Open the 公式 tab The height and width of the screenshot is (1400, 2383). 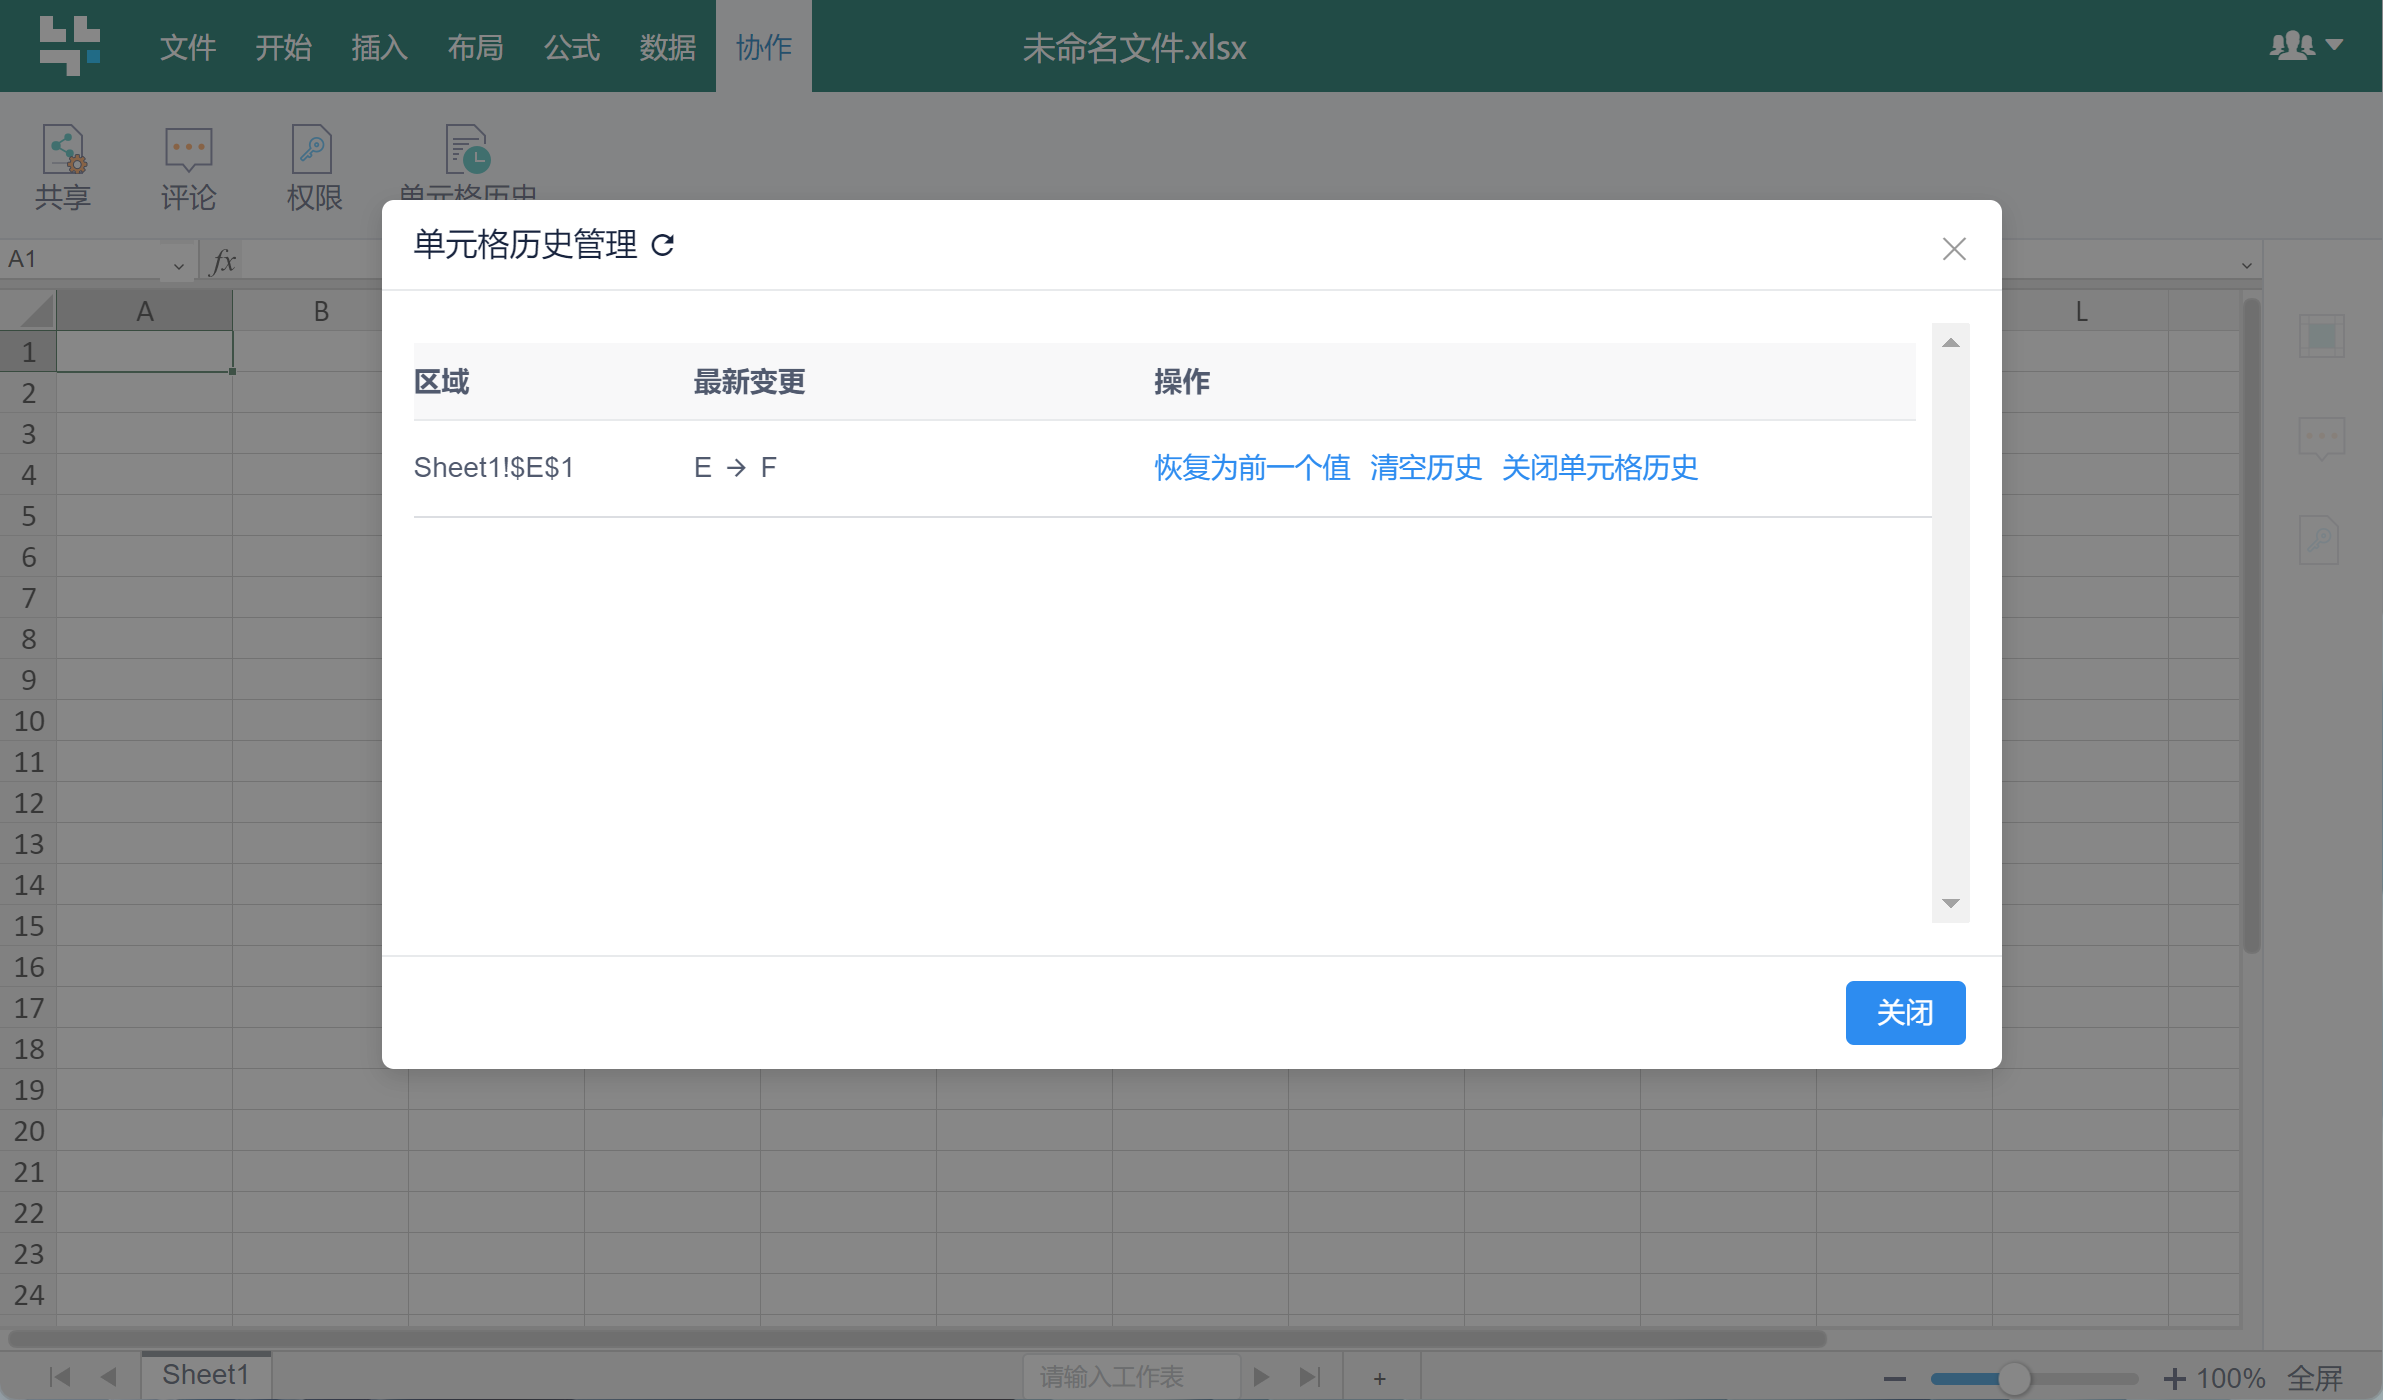tap(572, 47)
